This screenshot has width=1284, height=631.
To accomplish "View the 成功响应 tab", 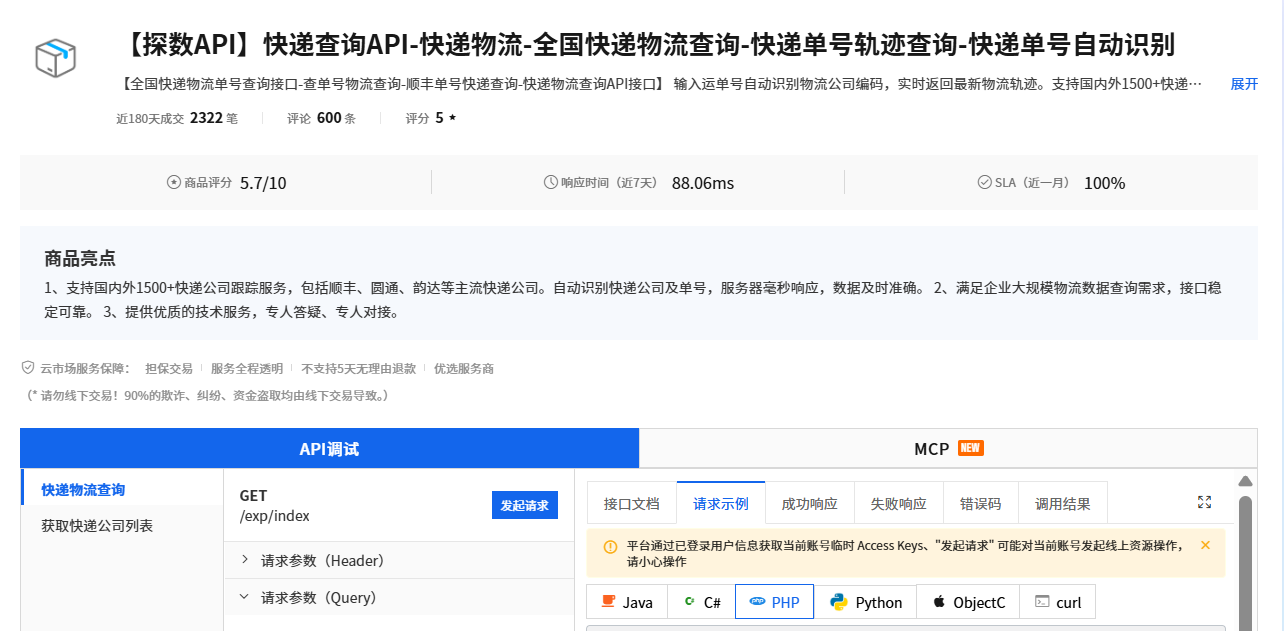I will [808, 503].
